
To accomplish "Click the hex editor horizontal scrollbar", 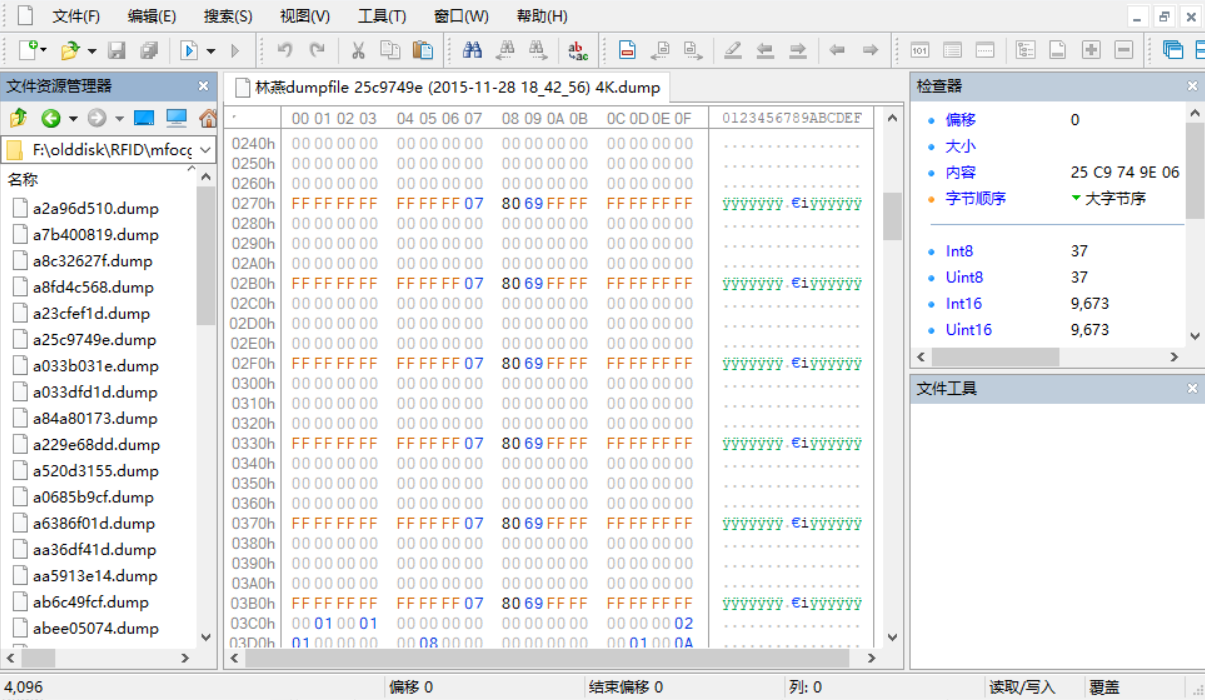I will 555,657.
